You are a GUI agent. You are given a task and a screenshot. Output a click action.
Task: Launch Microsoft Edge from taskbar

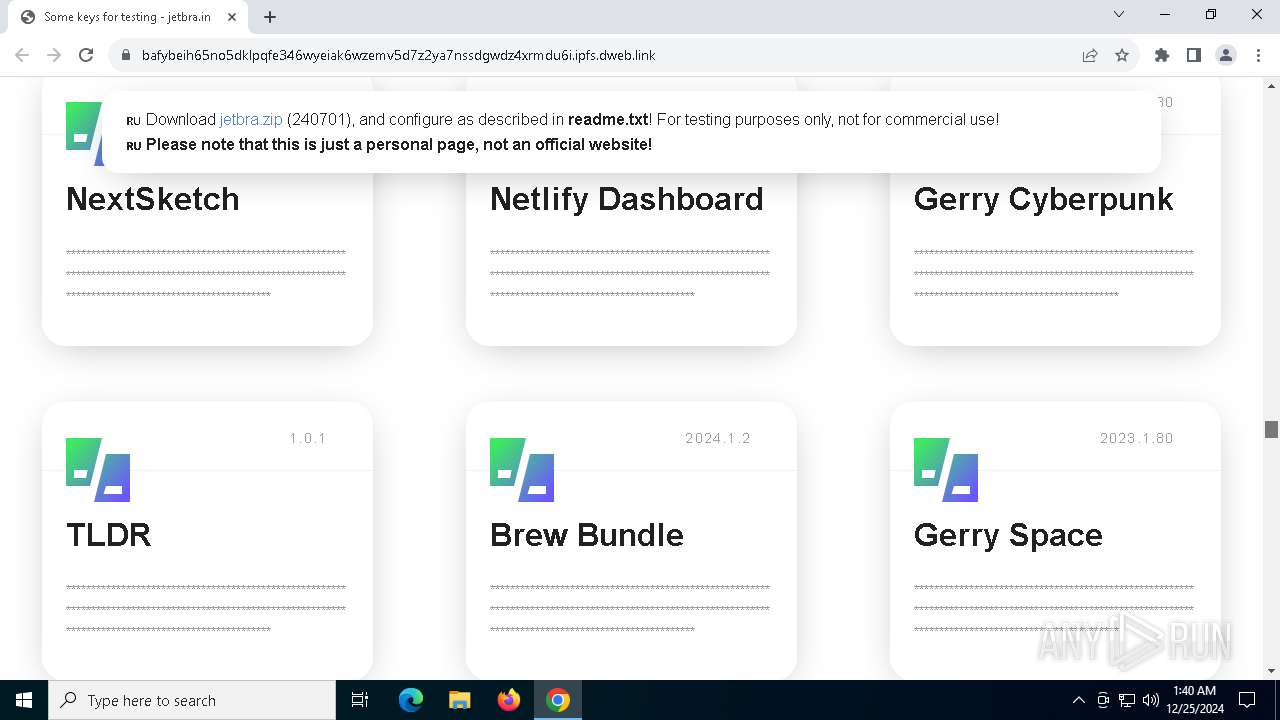tap(411, 700)
